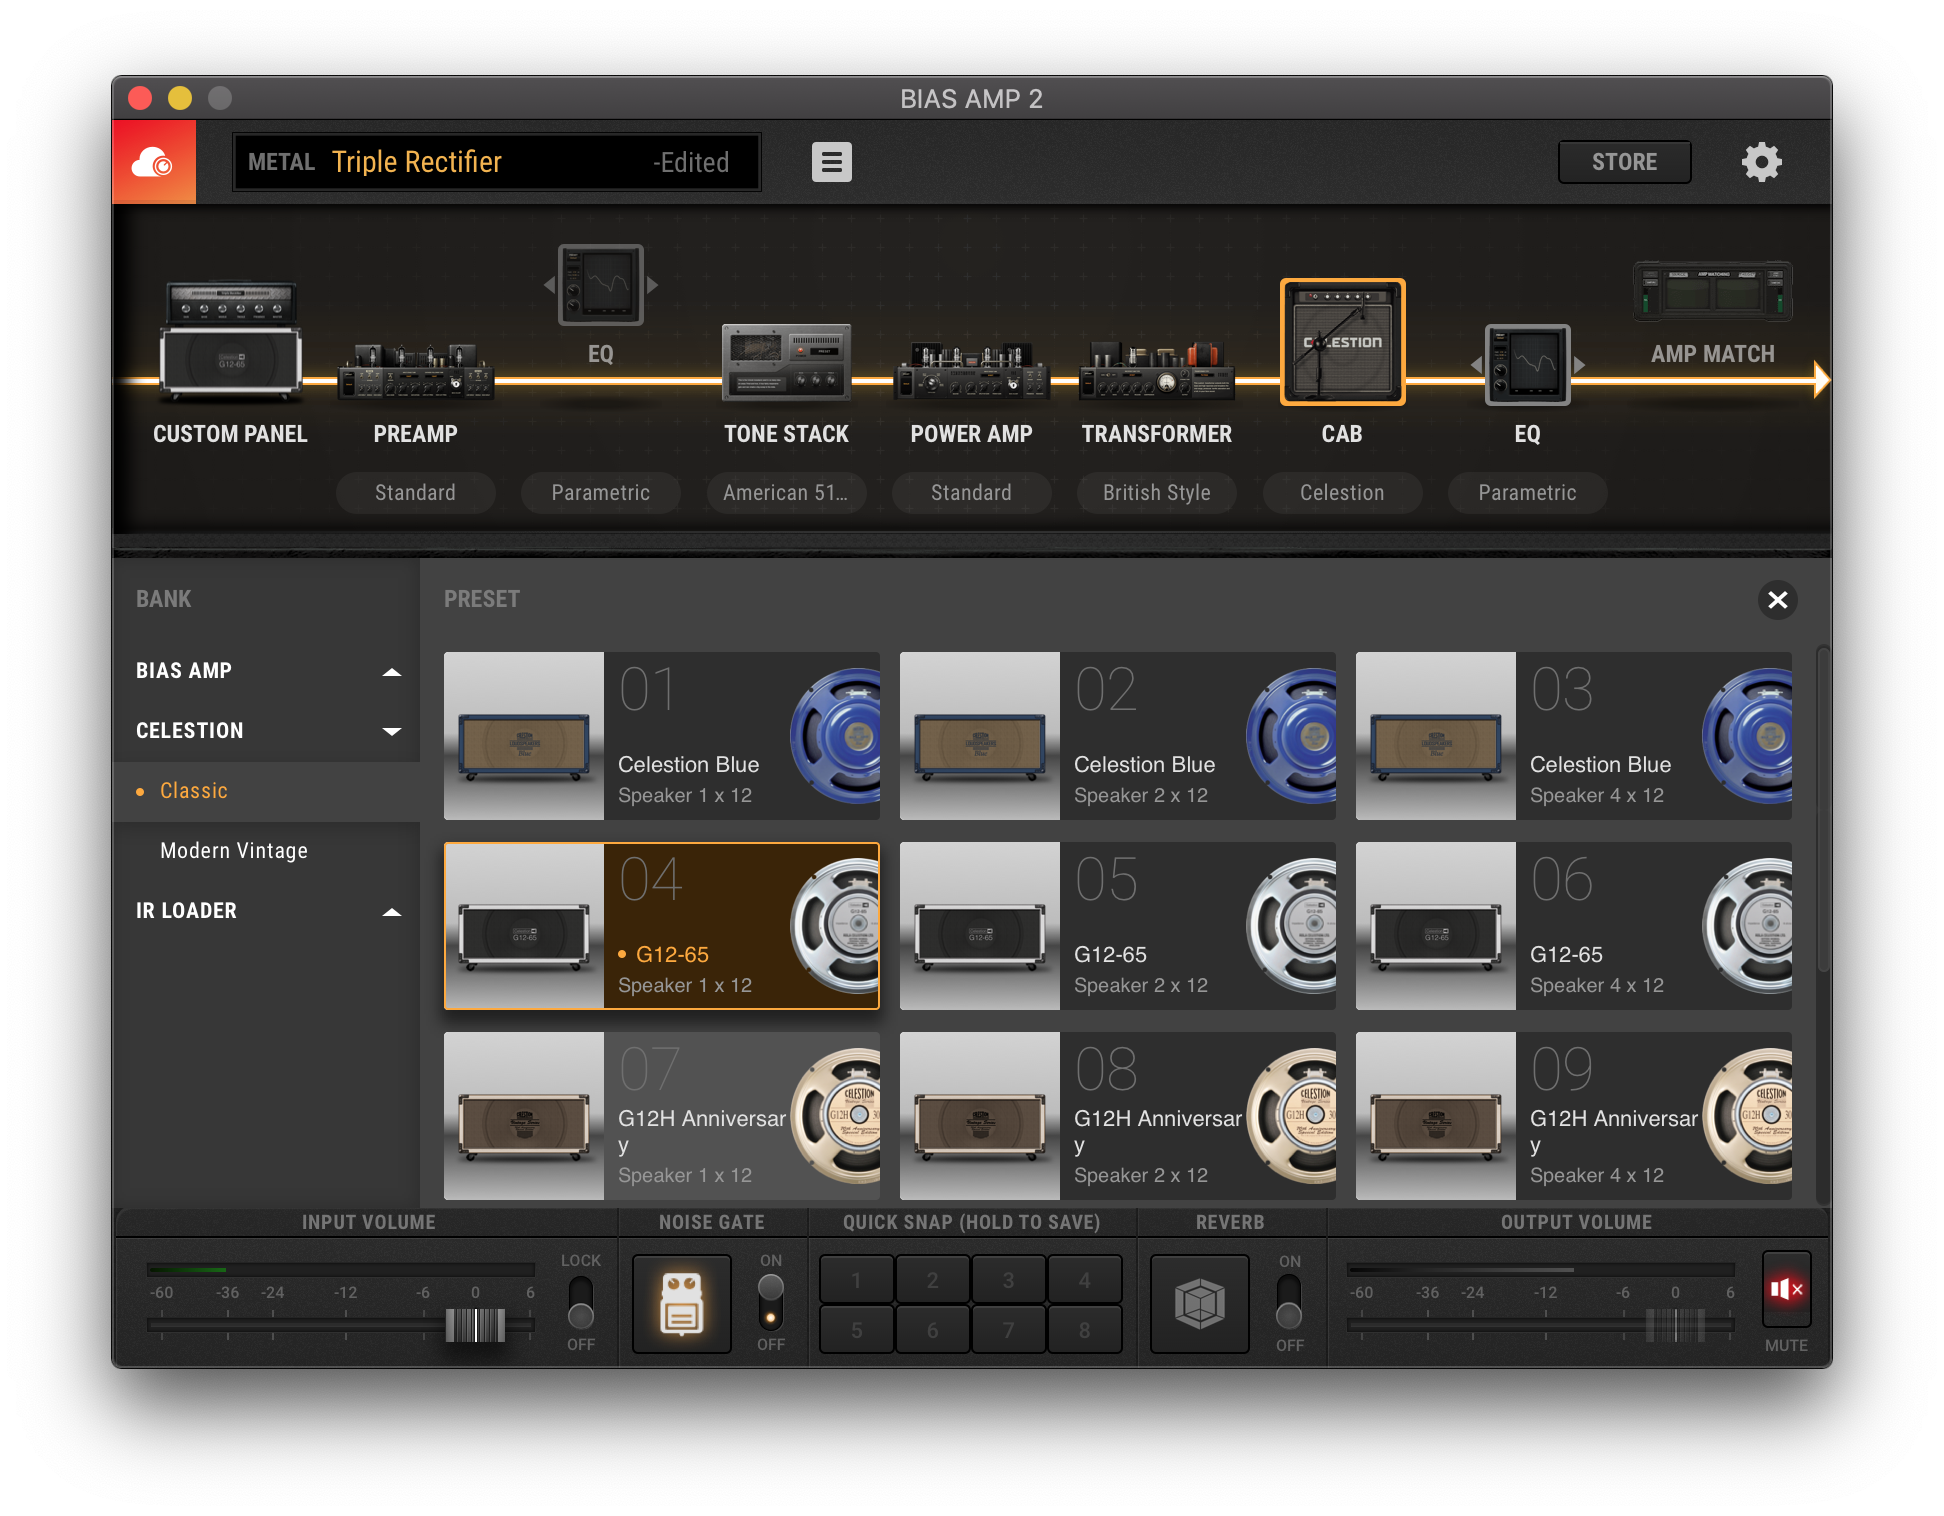Screen dimensions: 1944x1516
Task: Select the first EQ module after the preamp
Action: tap(600, 285)
